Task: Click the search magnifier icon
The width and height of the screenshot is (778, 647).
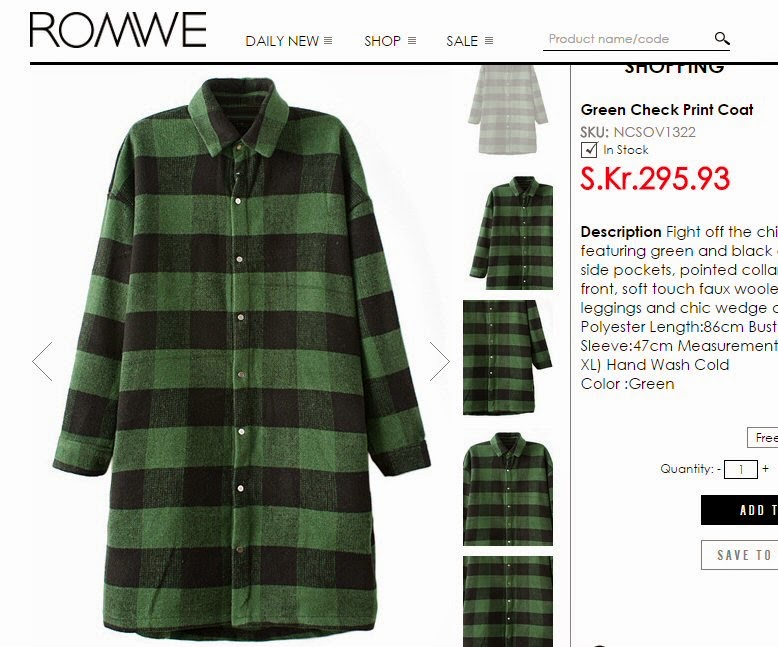Action: tap(722, 38)
